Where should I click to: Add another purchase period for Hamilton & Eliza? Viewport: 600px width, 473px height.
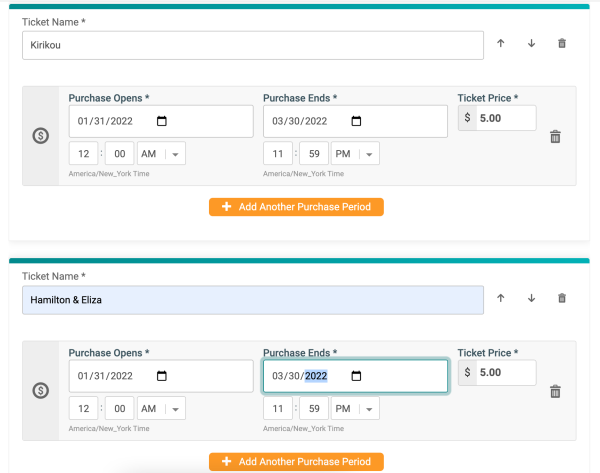(296, 462)
